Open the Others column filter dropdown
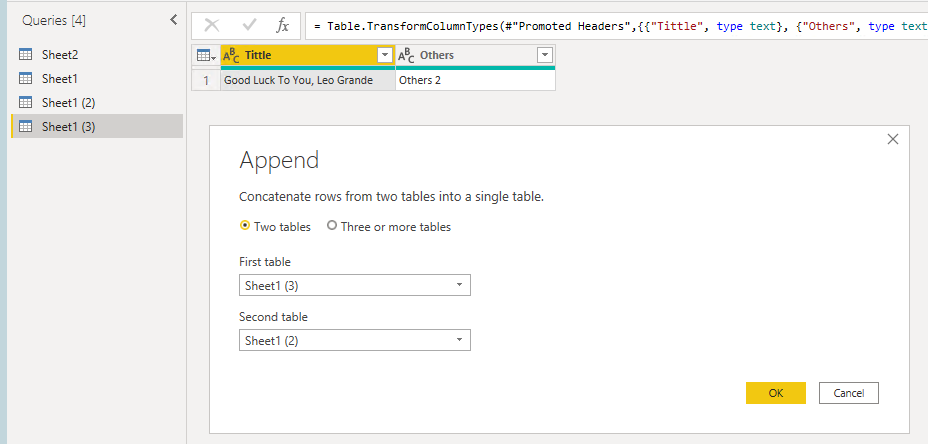The image size is (928, 444). click(x=545, y=56)
